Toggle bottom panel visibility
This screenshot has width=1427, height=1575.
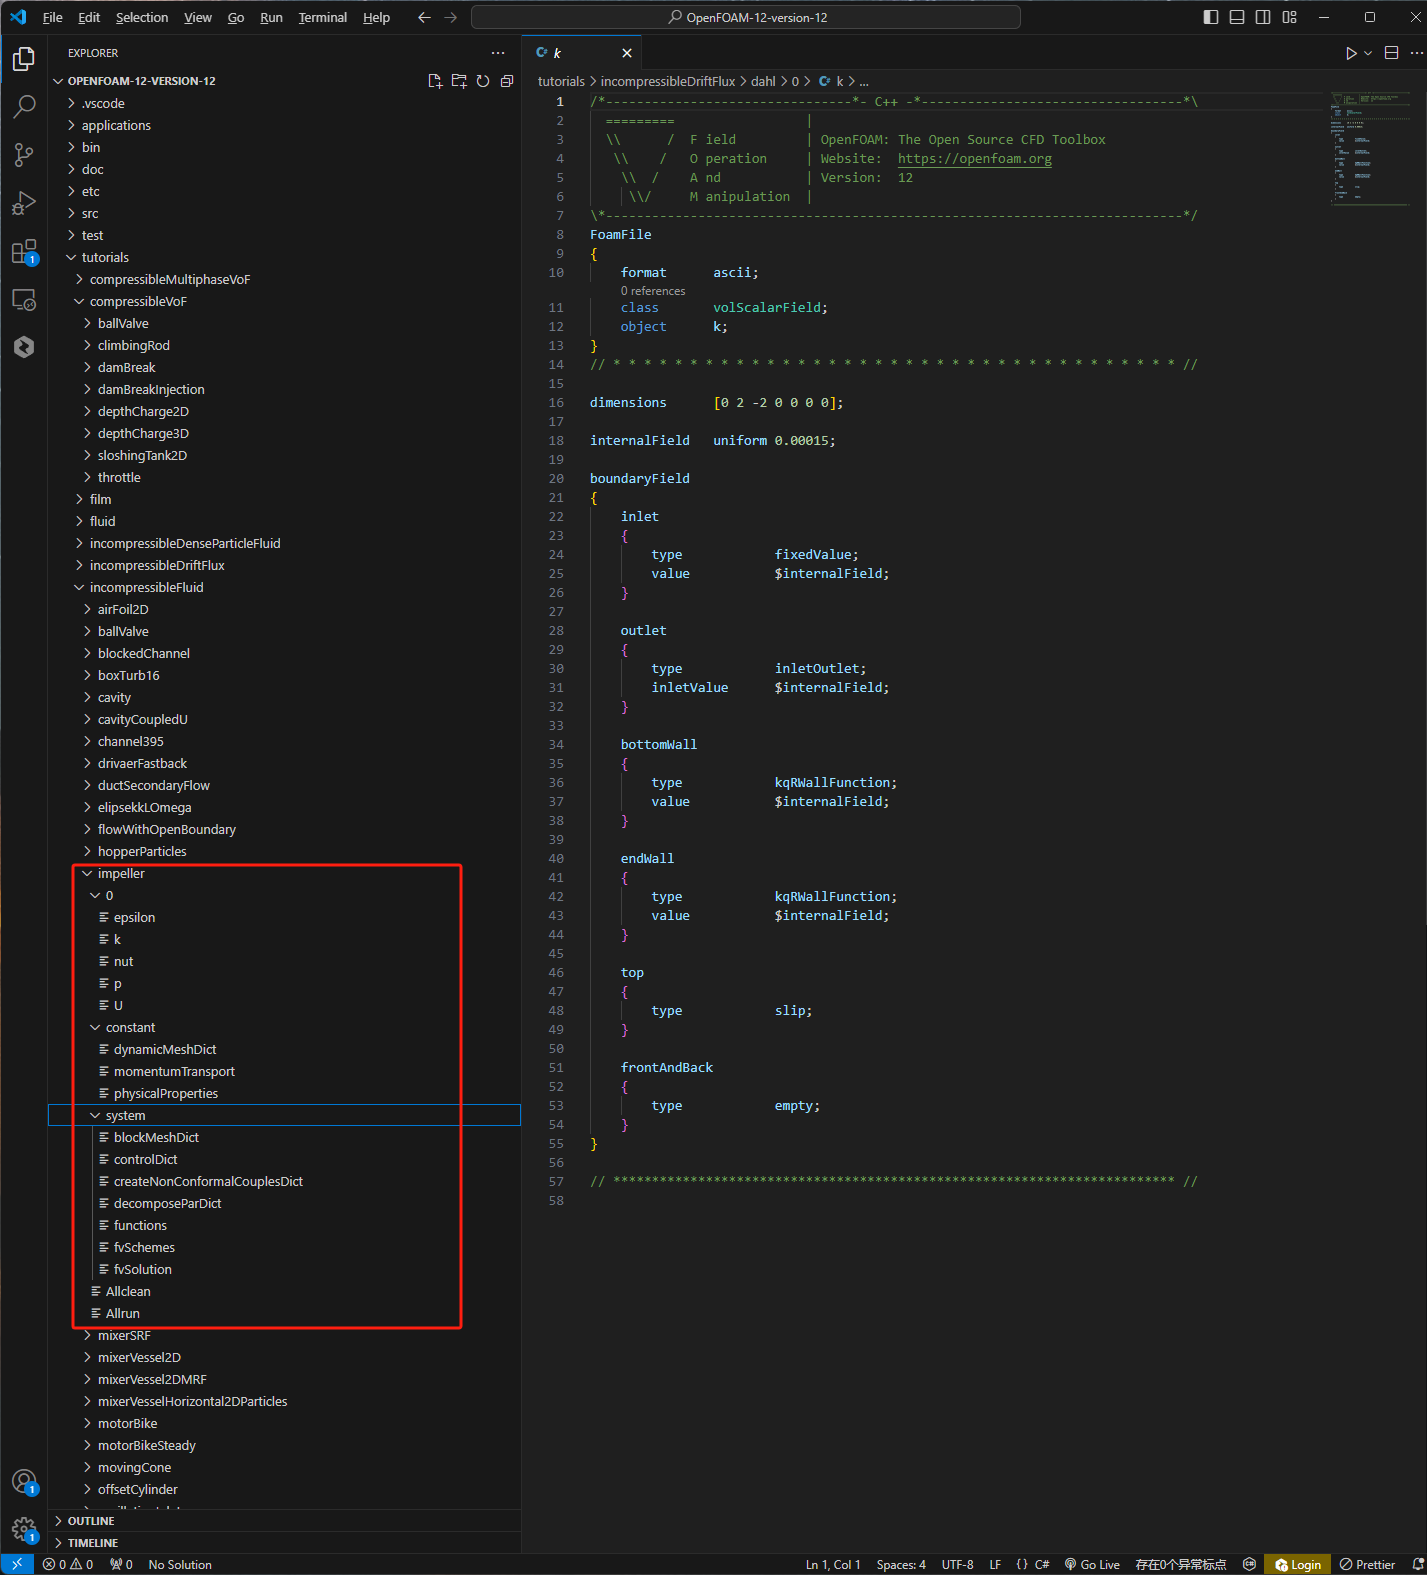click(1237, 17)
